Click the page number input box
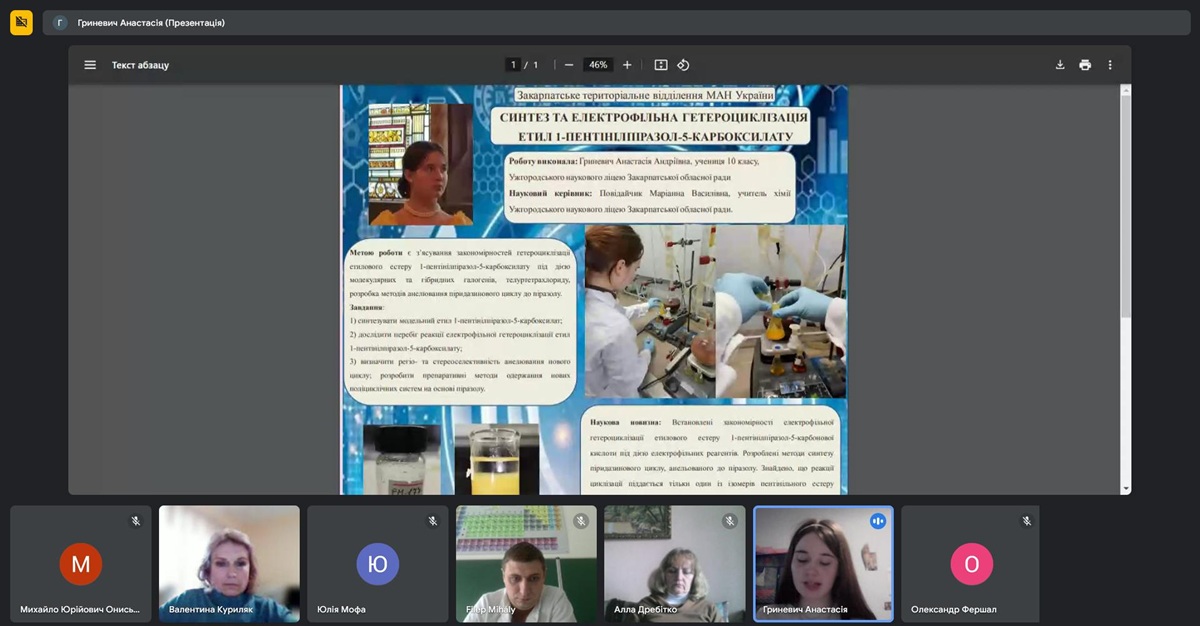 [x=514, y=65]
